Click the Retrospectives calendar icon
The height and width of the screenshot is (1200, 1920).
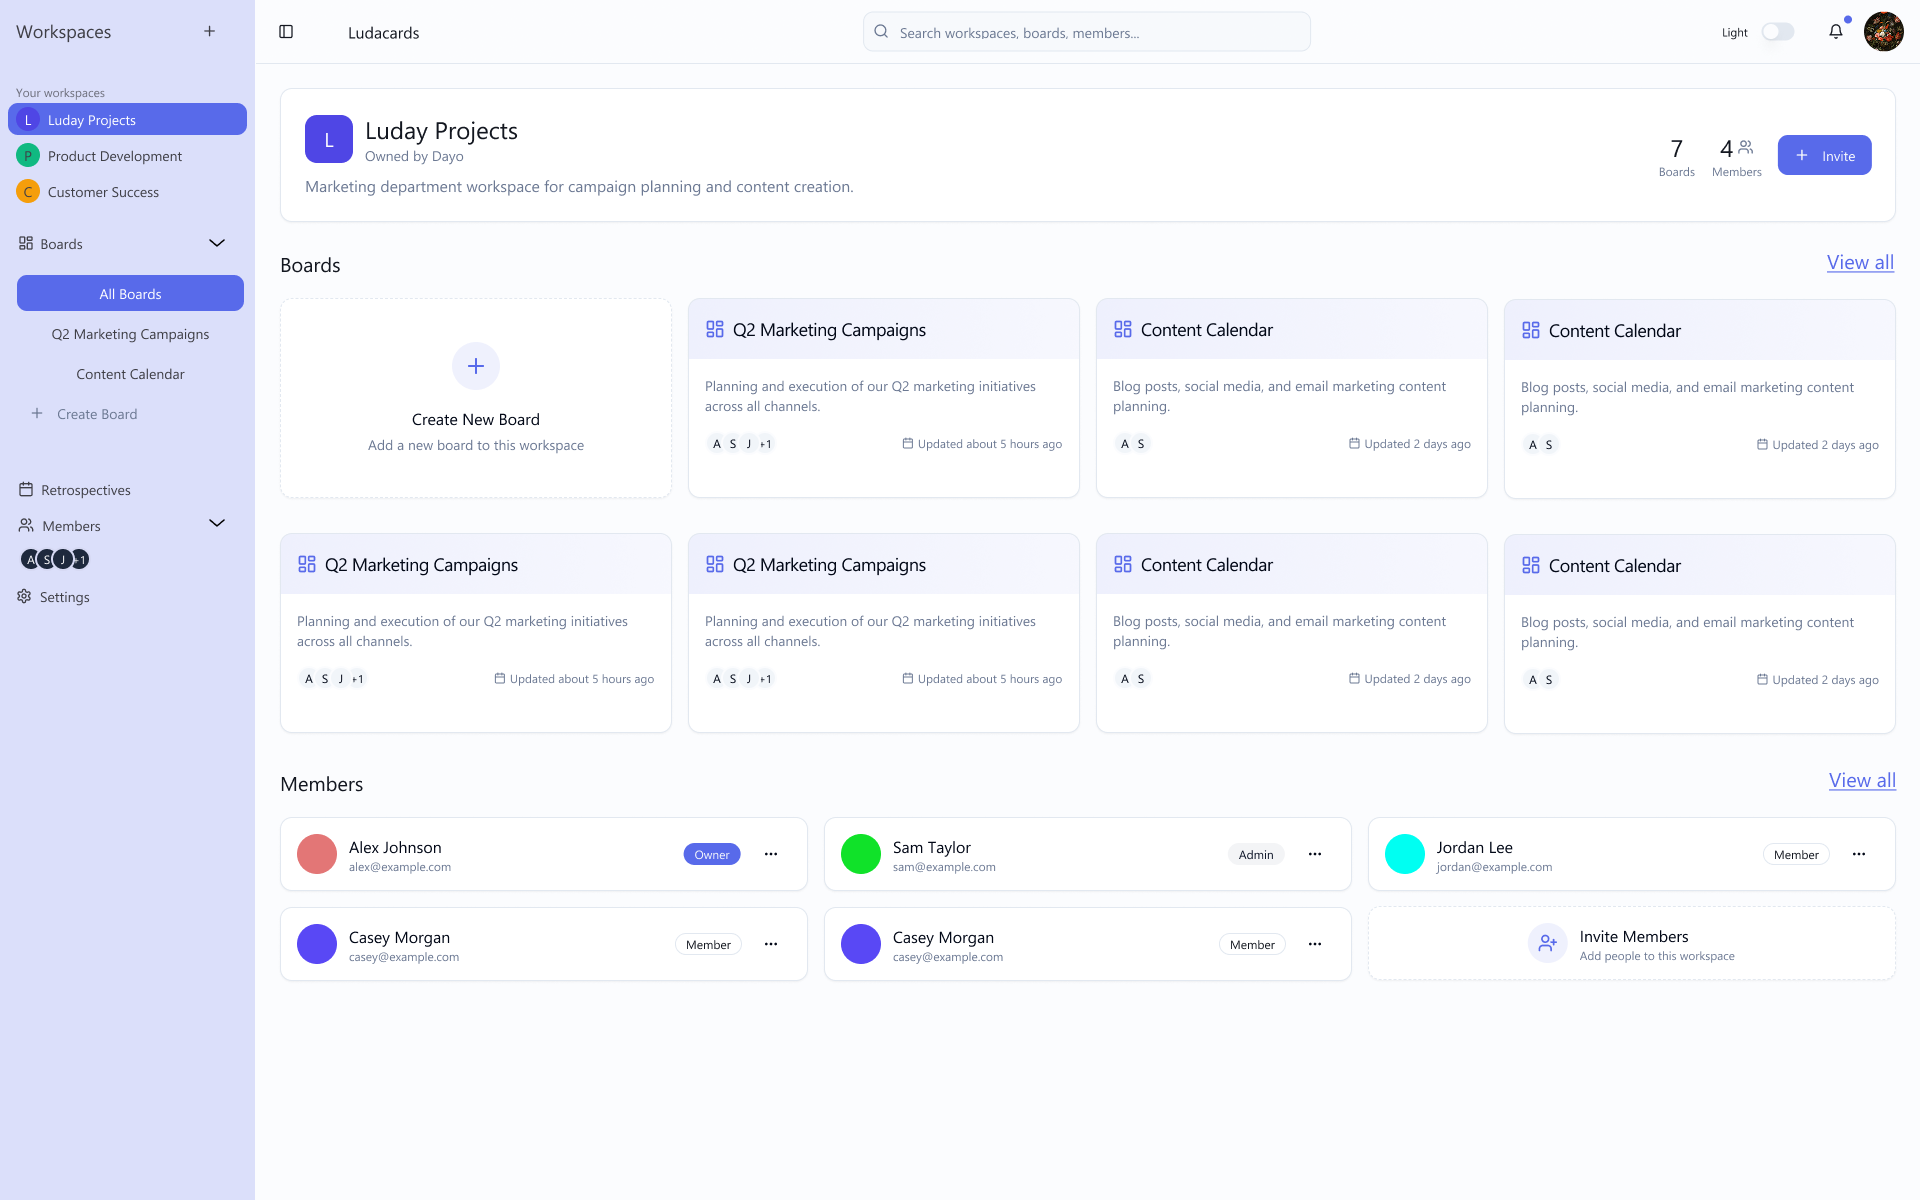[x=26, y=490]
